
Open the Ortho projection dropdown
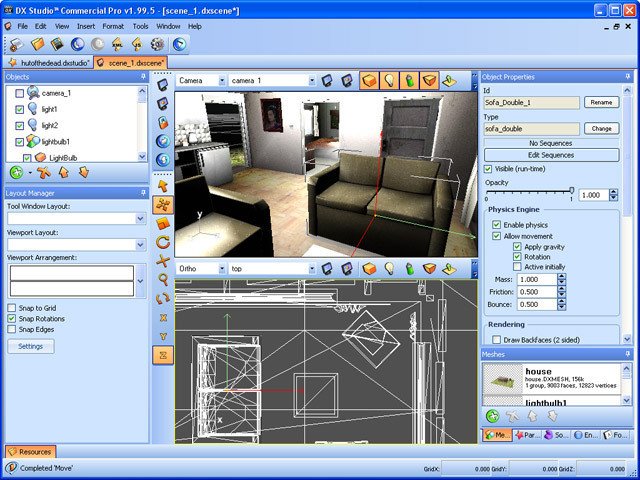[x=200, y=269]
